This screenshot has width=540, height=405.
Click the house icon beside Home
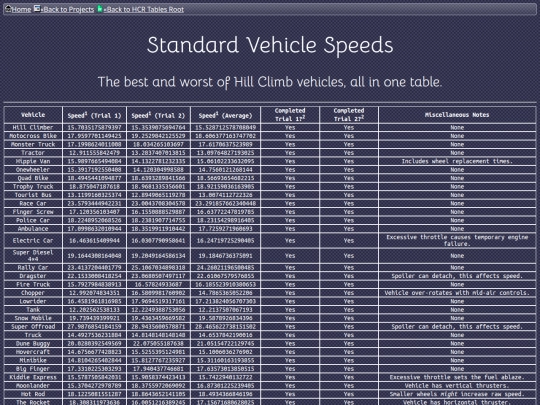[8, 9]
